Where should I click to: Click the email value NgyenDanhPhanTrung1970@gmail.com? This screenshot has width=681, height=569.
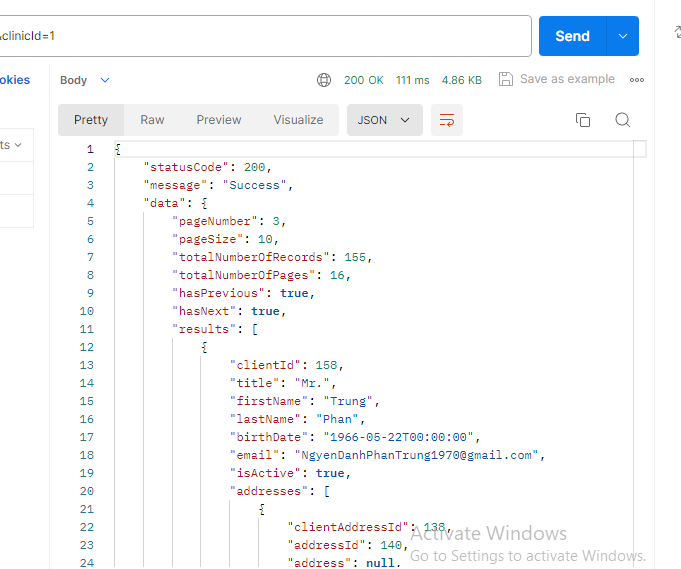coord(416,455)
